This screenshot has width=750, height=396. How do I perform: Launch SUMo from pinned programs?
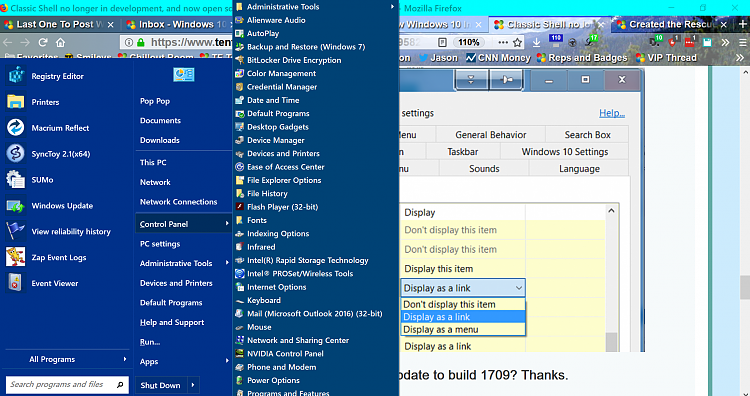click(43, 180)
